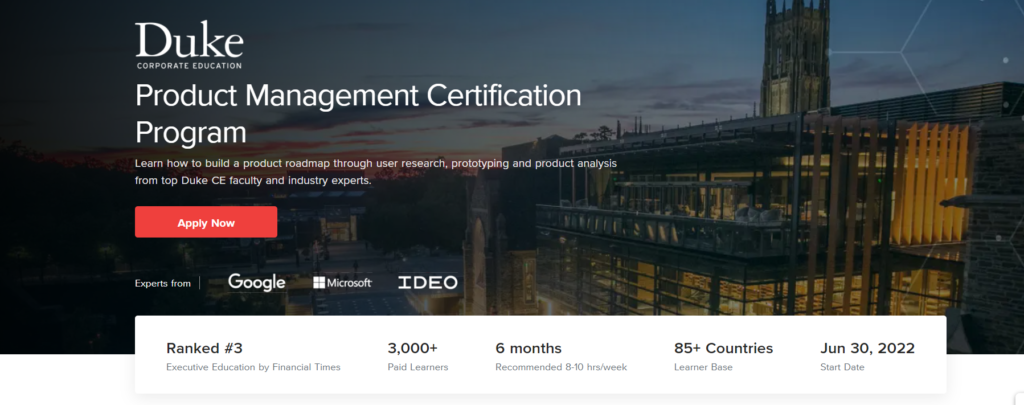The width and height of the screenshot is (1024, 405).
Task: Select the 85+ Countries statistic
Action: click(724, 348)
